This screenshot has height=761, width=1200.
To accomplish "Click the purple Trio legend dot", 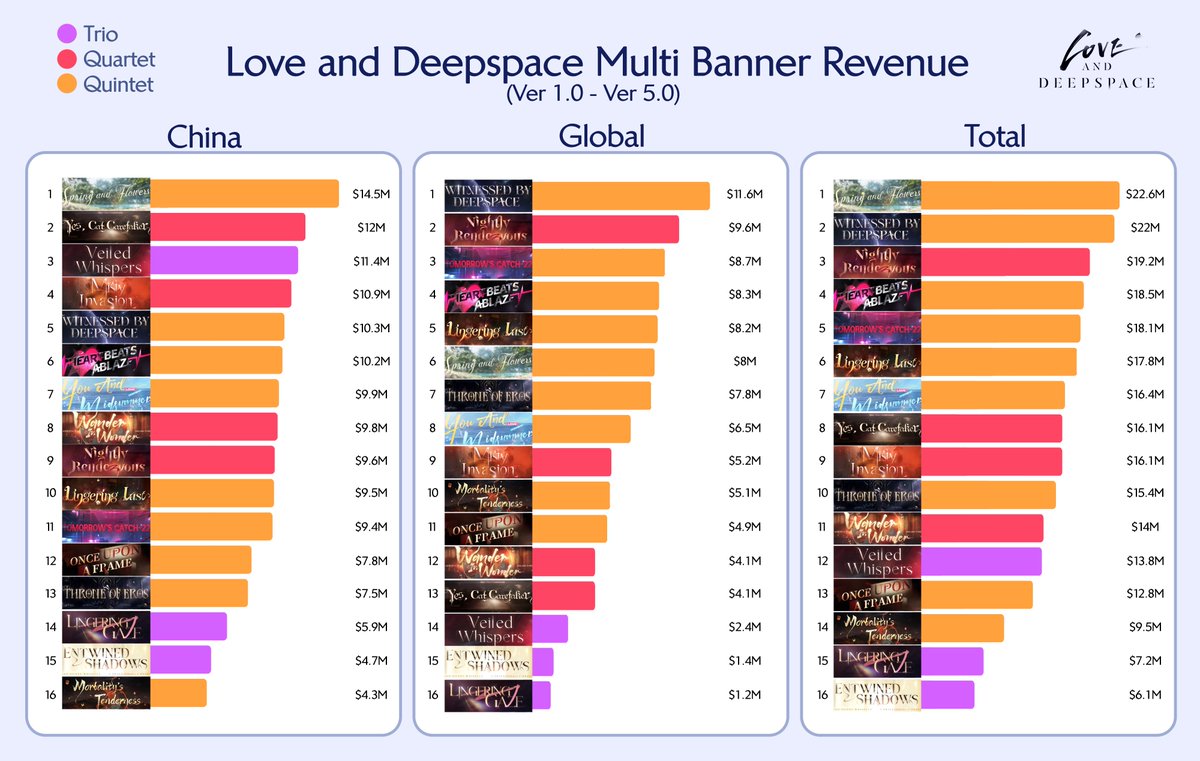I will (x=69, y=35).
